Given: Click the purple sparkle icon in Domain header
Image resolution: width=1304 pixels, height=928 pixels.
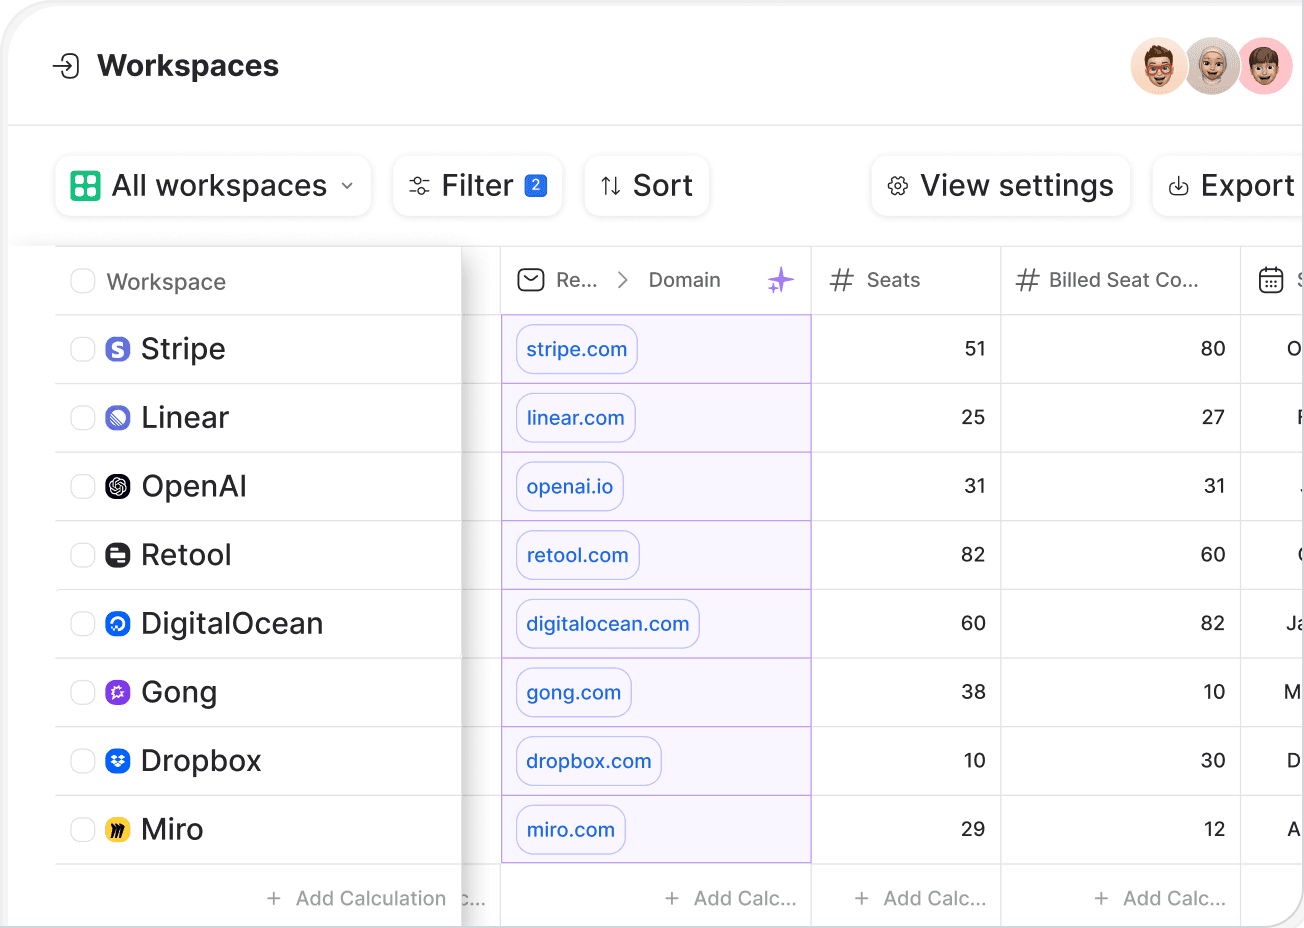Looking at the screenshot, I should click(780, 280).
